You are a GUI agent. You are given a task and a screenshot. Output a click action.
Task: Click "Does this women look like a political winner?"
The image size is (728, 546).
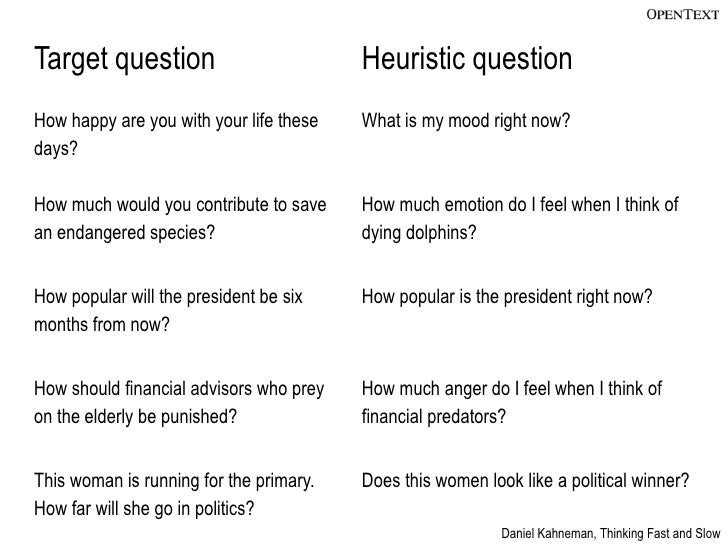point(526,481)
